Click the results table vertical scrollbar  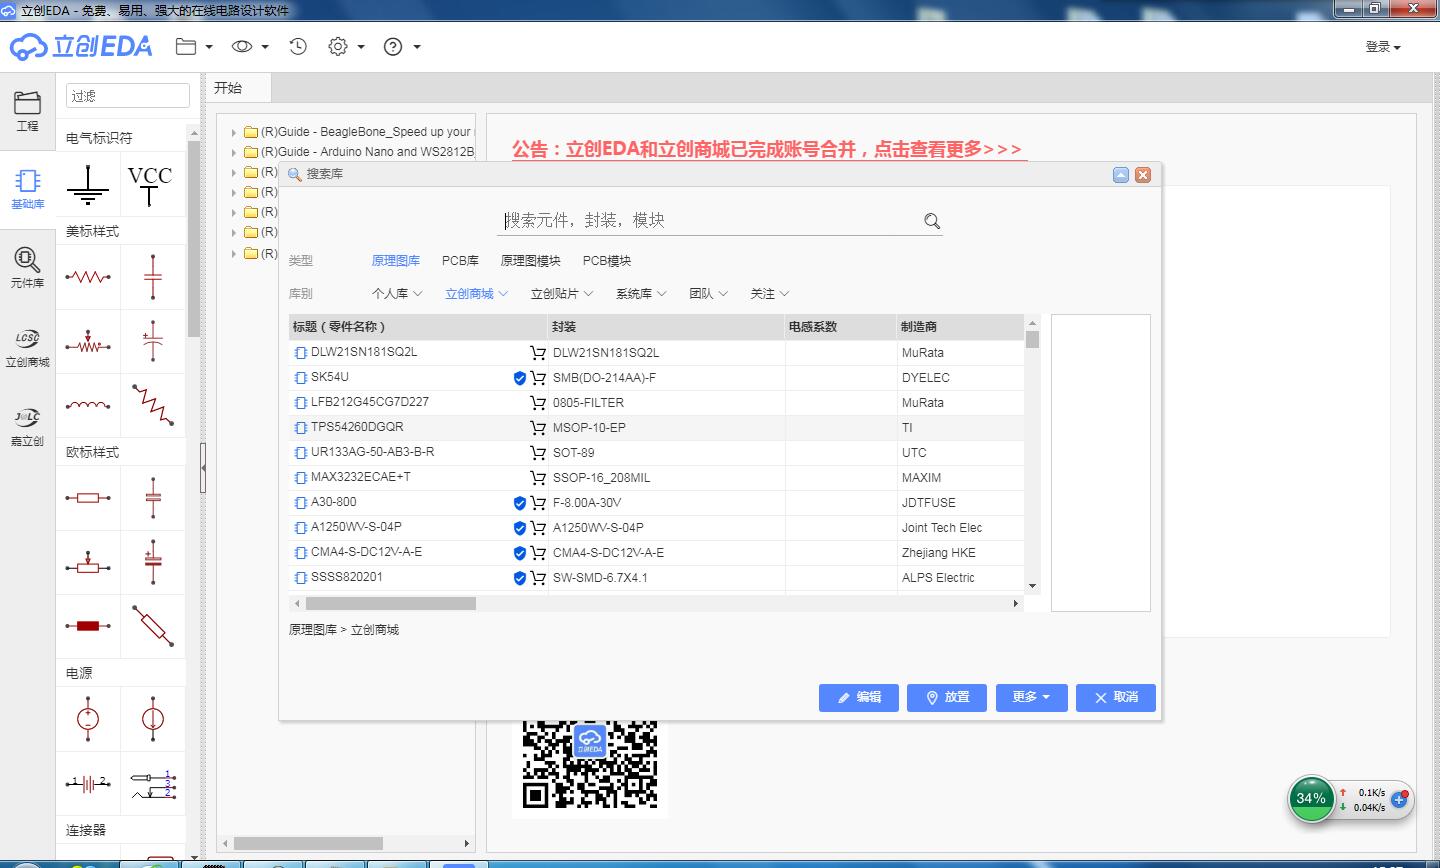click(x=1032, y=340)
